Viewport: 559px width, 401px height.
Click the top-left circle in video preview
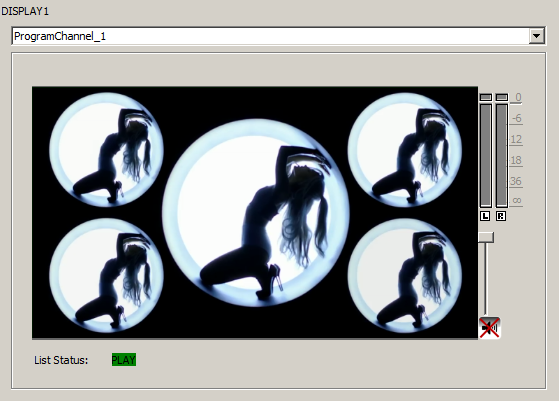coord(106,150)
